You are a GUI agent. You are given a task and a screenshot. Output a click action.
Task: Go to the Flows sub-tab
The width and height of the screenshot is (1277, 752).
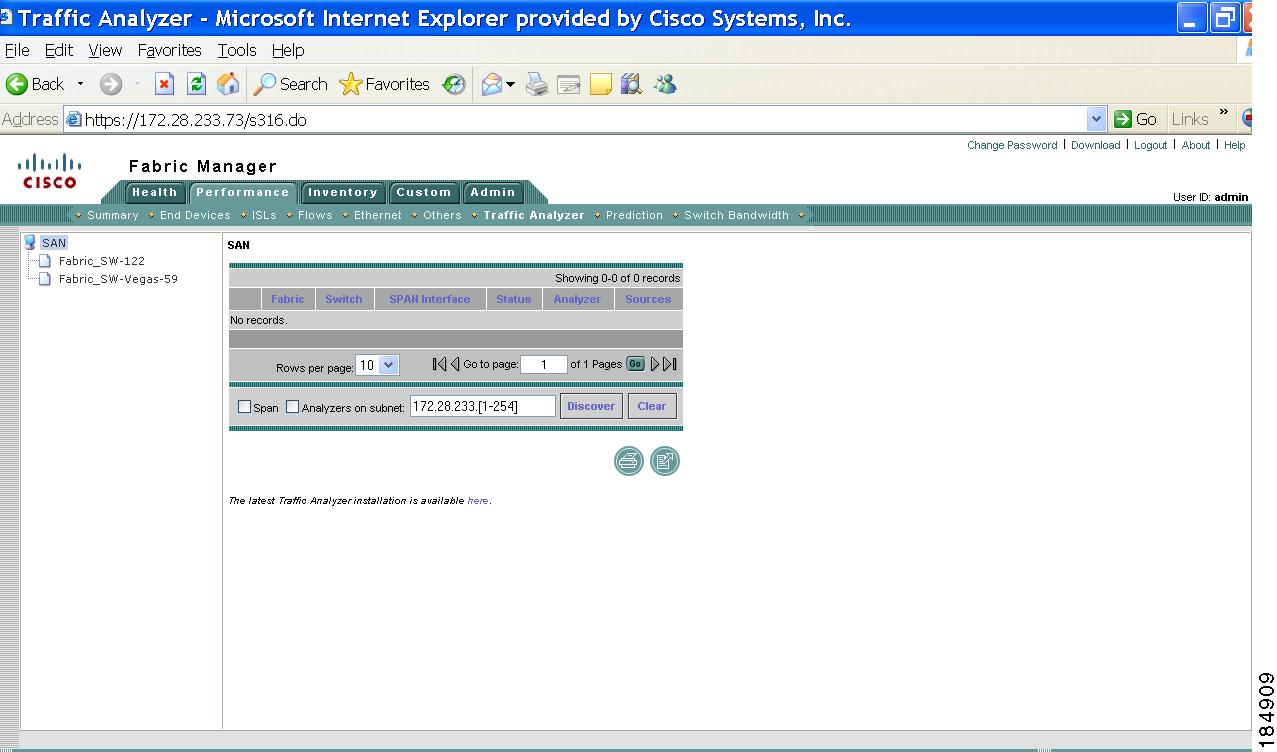coord(315,215)
